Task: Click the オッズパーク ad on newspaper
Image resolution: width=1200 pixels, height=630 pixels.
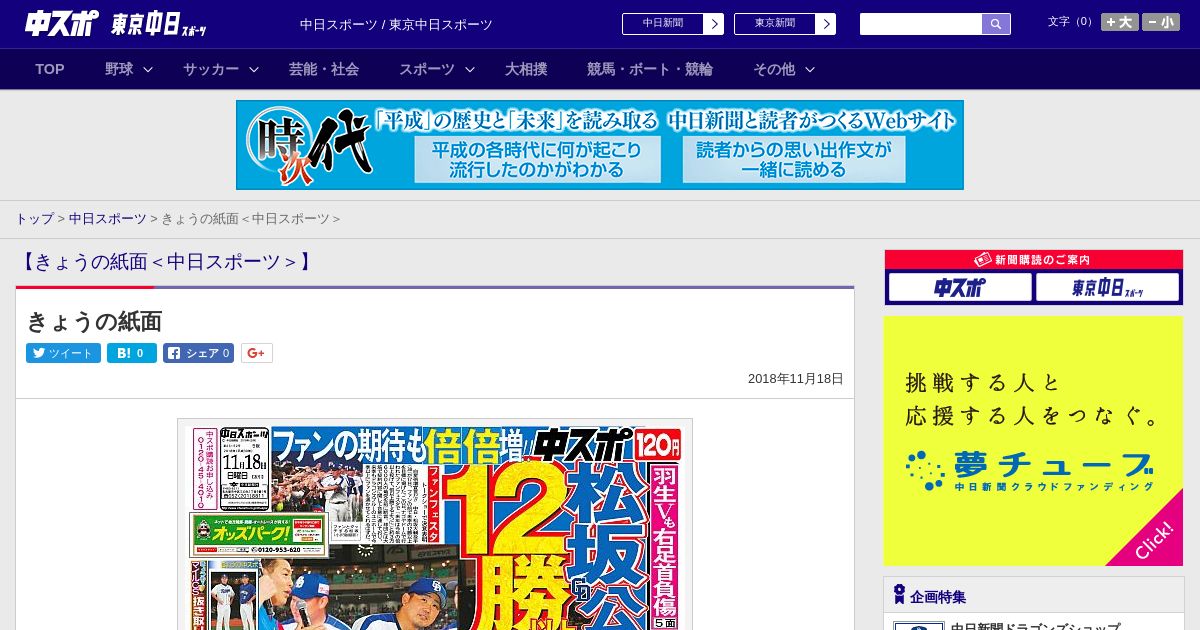Action: pos(259,535)
